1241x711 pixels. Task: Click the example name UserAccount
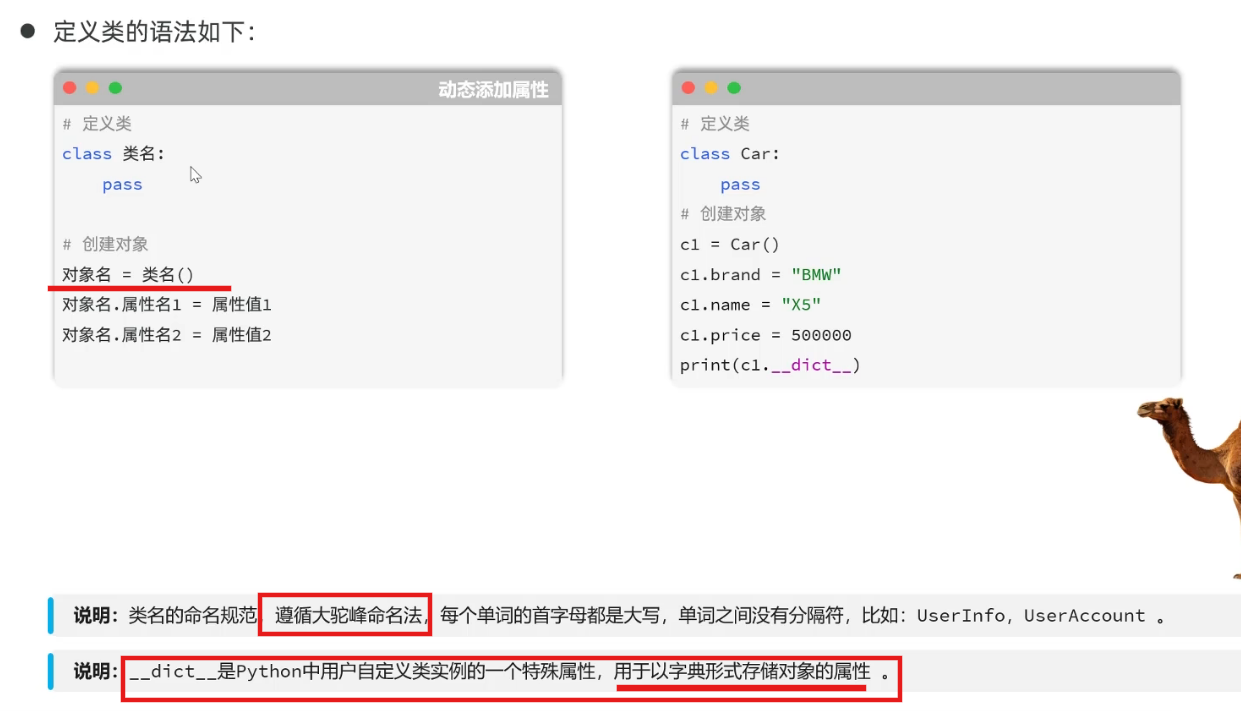point(1084,616)
